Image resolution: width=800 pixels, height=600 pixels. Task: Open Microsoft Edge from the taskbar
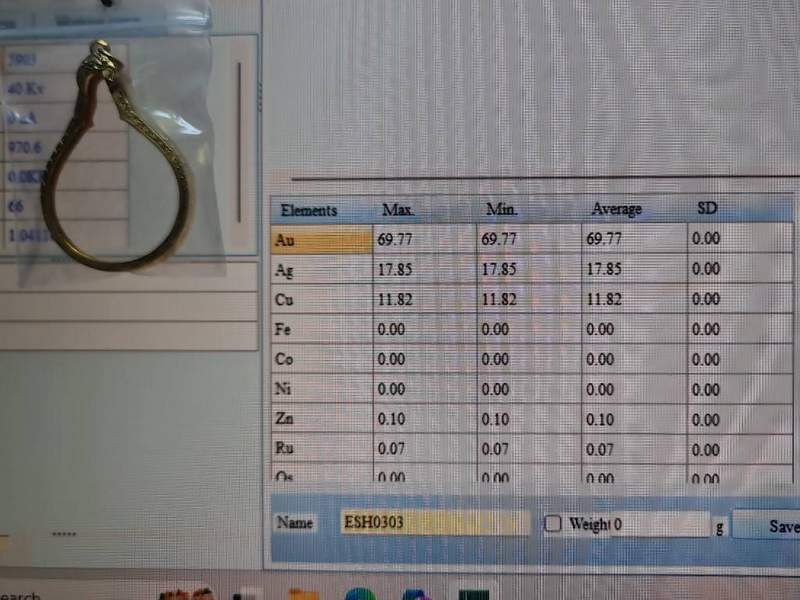(360, 594)
